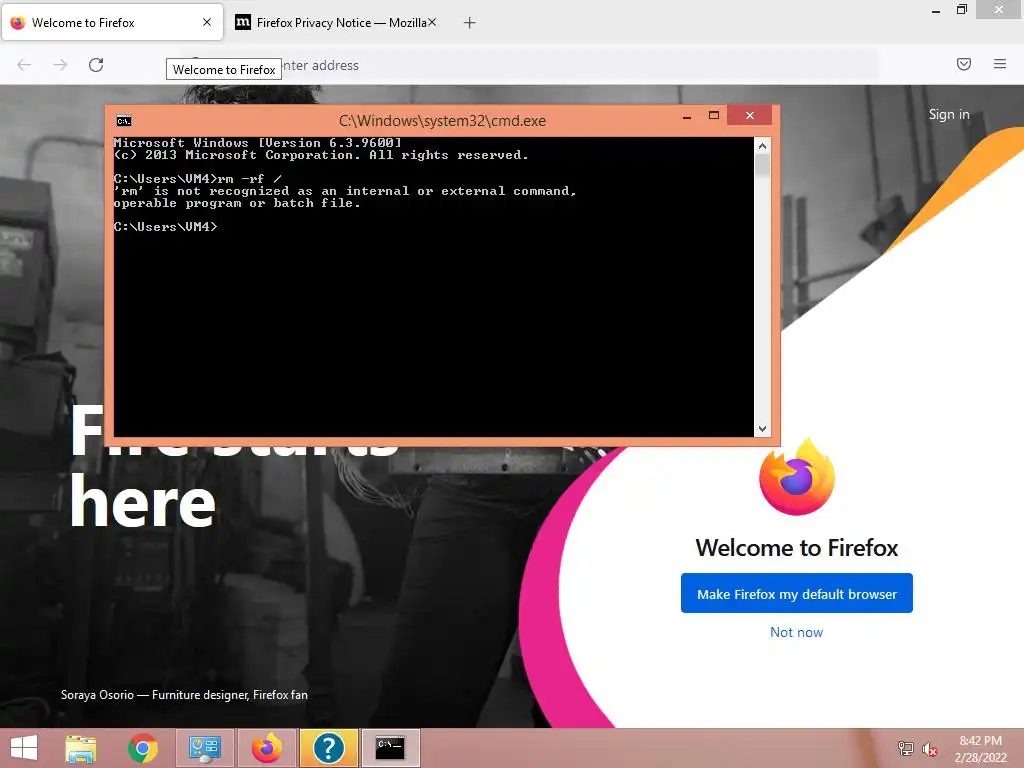Click the network tray icon
This screenshot has height=768, width=1024.
tap(905, 748)
